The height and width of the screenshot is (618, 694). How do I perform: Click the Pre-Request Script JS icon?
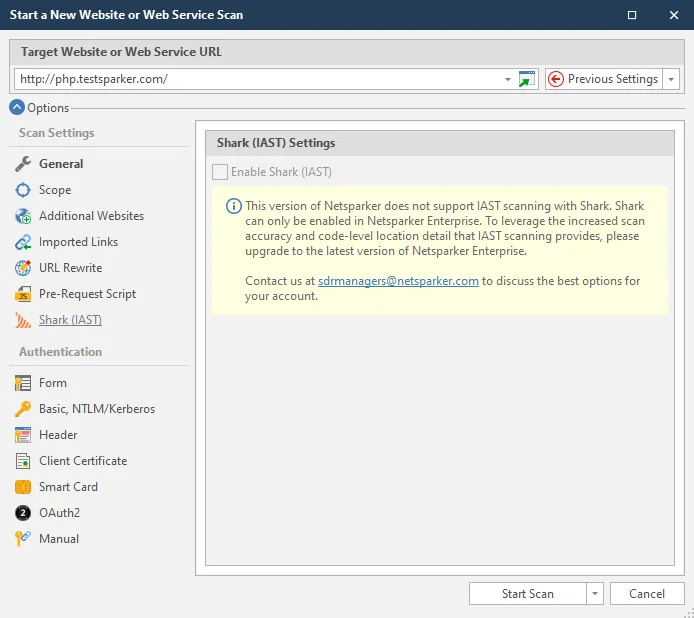23,294
